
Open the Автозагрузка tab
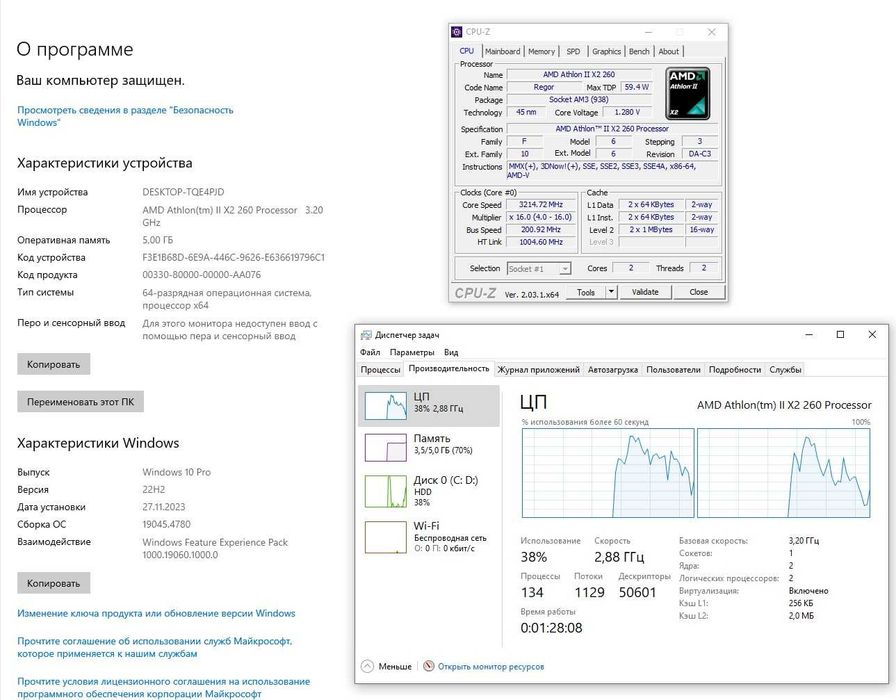[x=613, y=370]
